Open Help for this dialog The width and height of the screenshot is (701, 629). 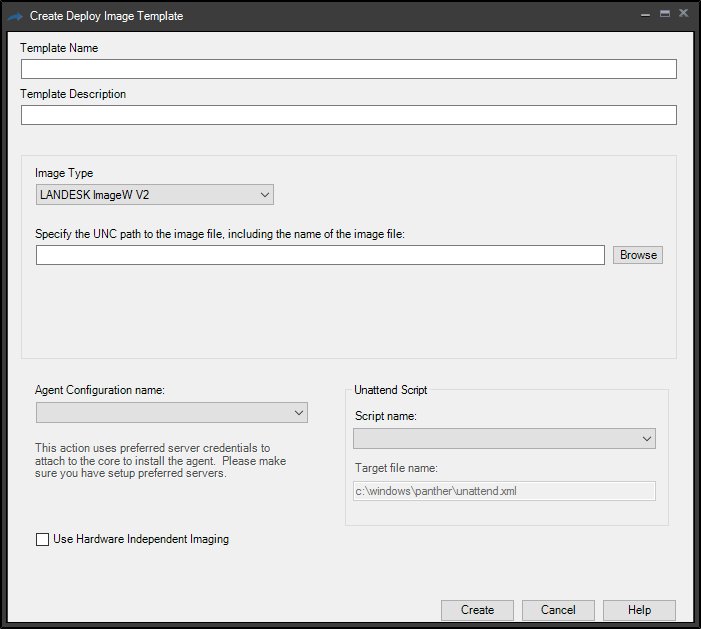coord(640,610)
